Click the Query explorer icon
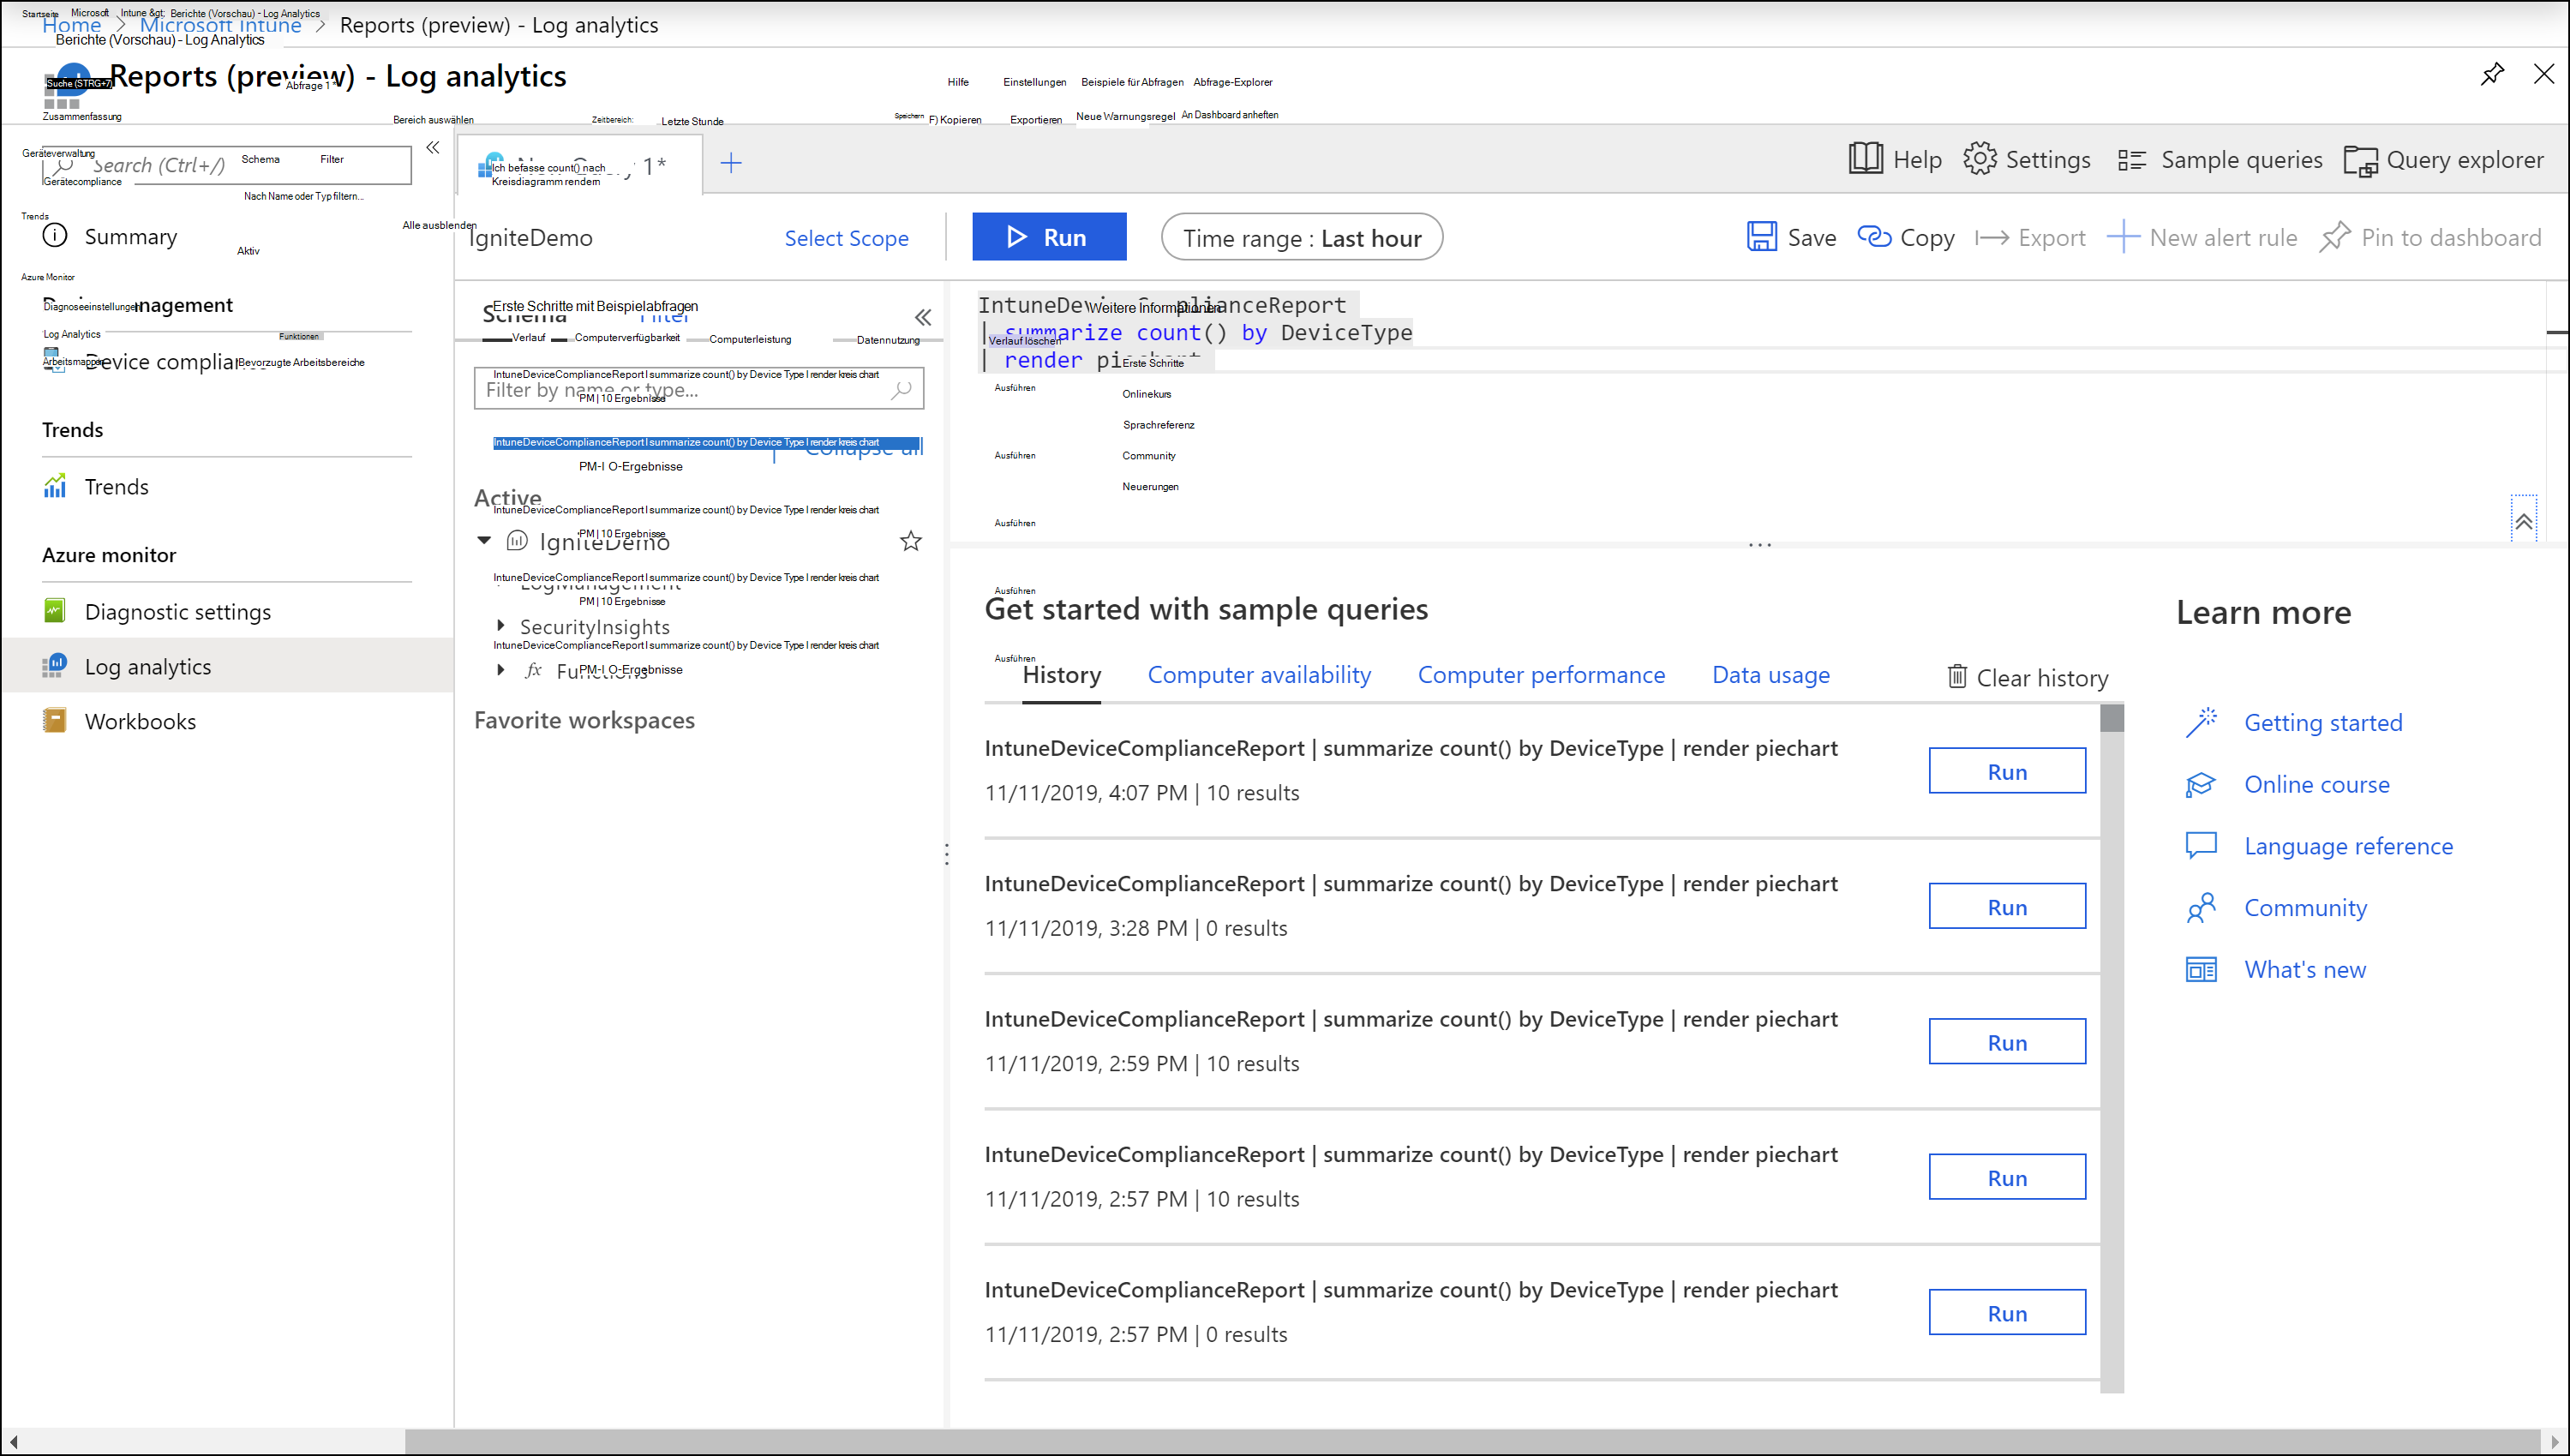Viewport: 2570px width, 1456px height. [x=2360, y=160]
